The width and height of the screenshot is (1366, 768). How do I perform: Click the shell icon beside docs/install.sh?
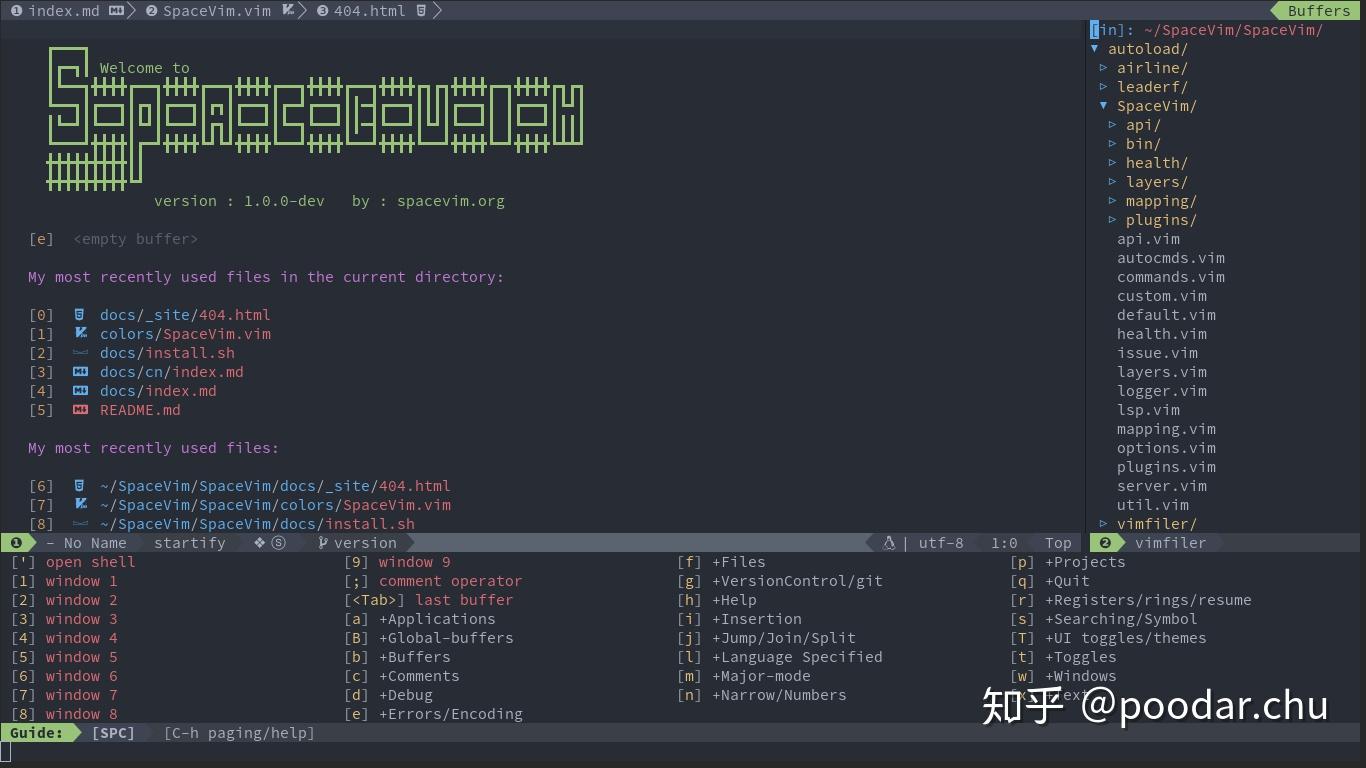click(x=80, y=352)
